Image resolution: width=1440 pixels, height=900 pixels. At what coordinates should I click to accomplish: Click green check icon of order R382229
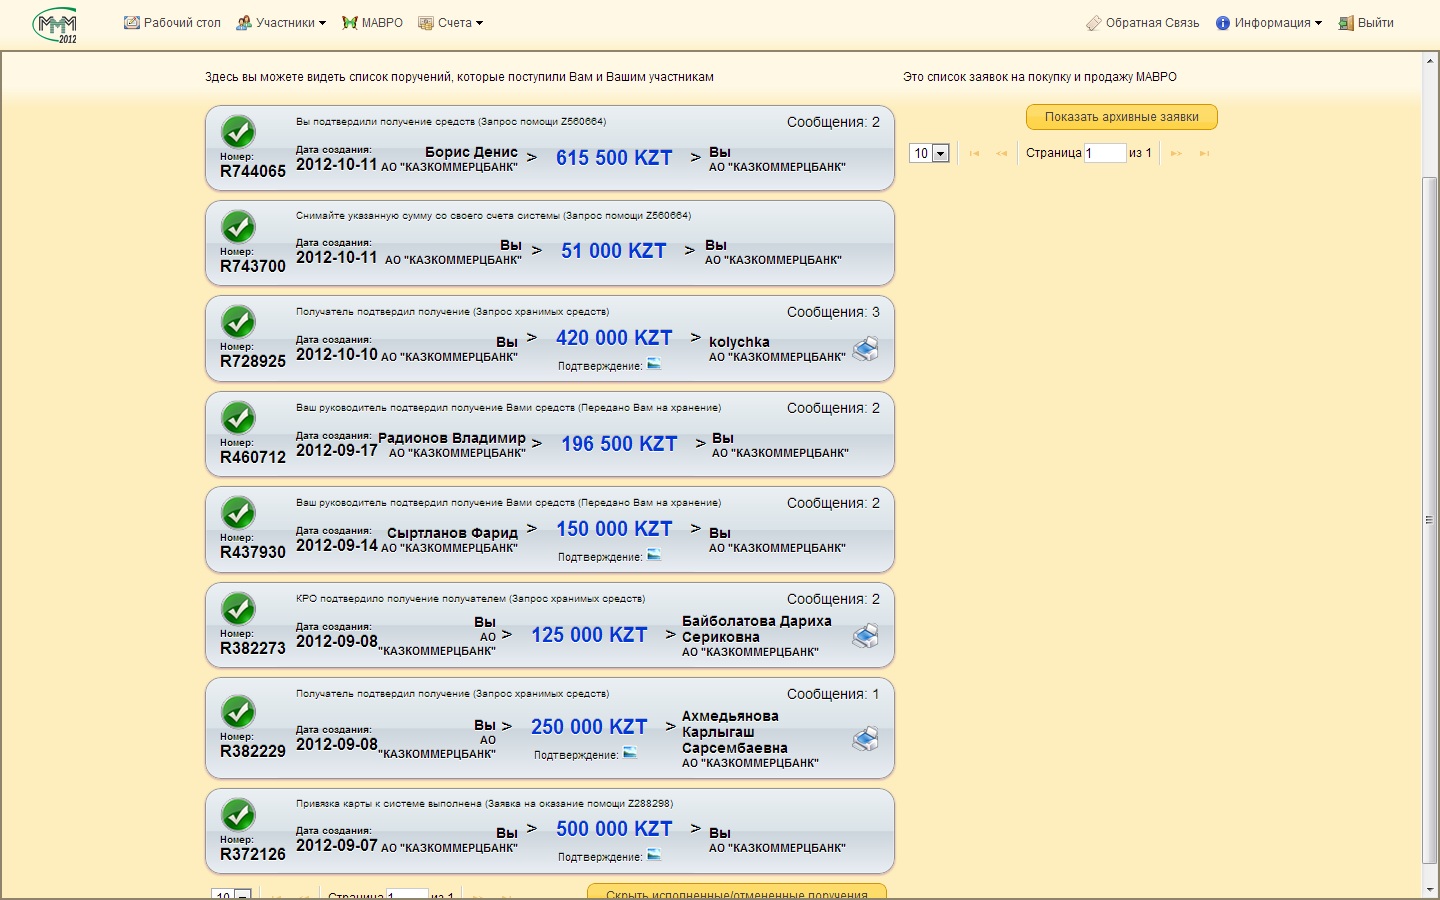tap(238, 712)
